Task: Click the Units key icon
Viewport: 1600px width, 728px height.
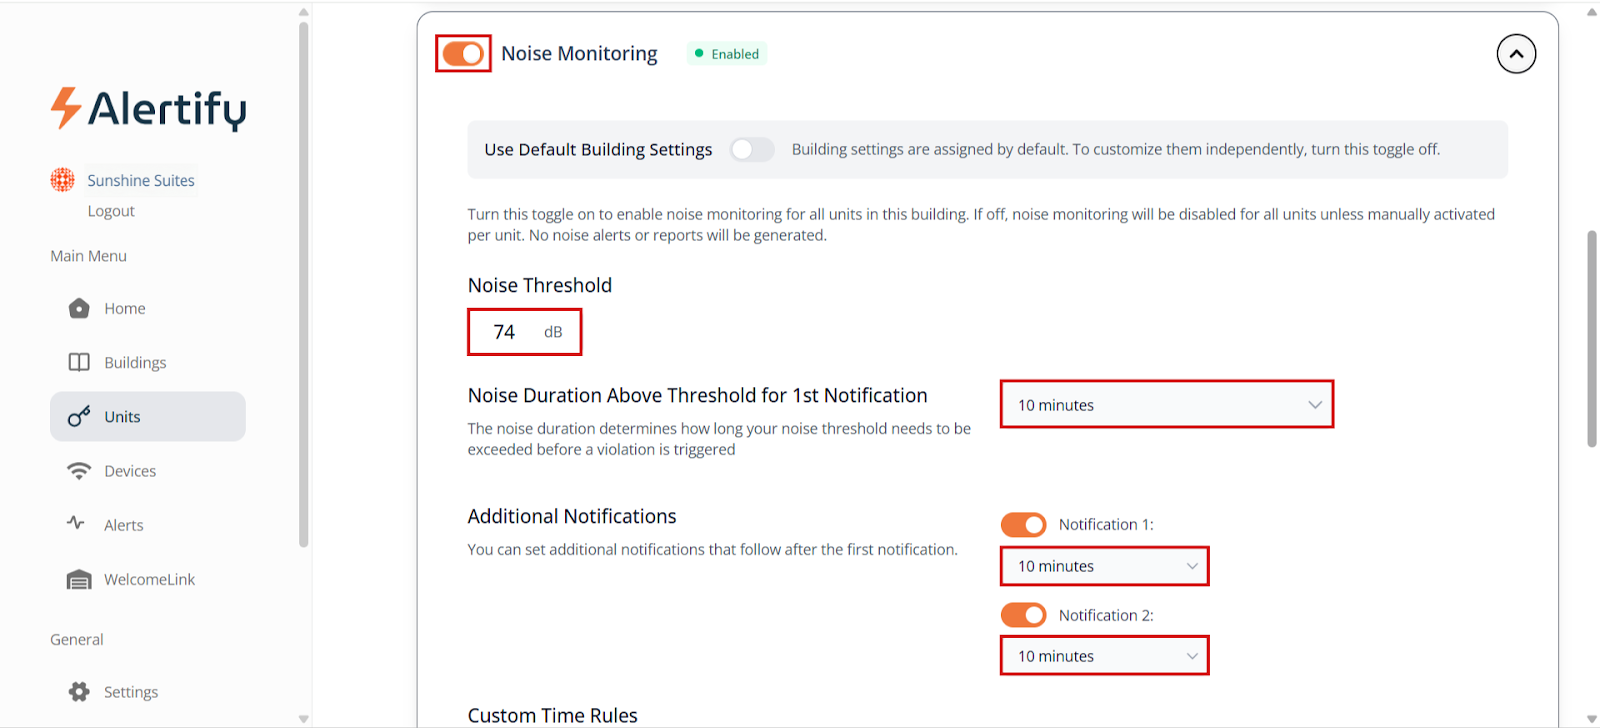Action: pos(79,417)
